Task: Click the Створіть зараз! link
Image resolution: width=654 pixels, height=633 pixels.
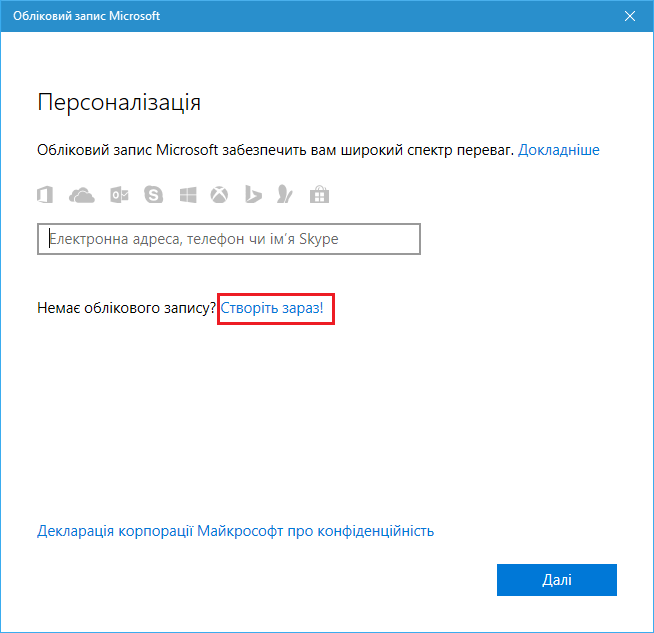Action: click(272, 308)
